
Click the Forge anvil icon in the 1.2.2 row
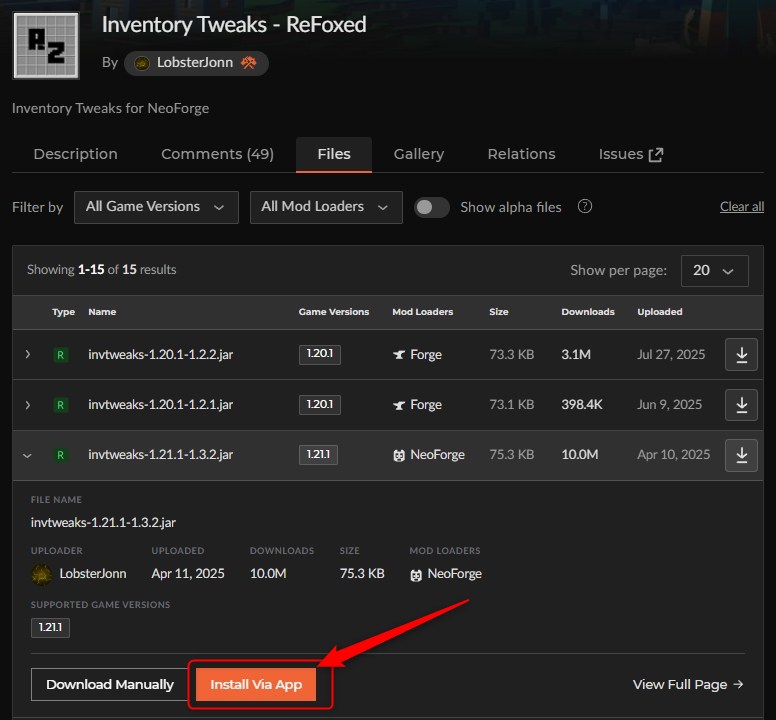(399, 355)
